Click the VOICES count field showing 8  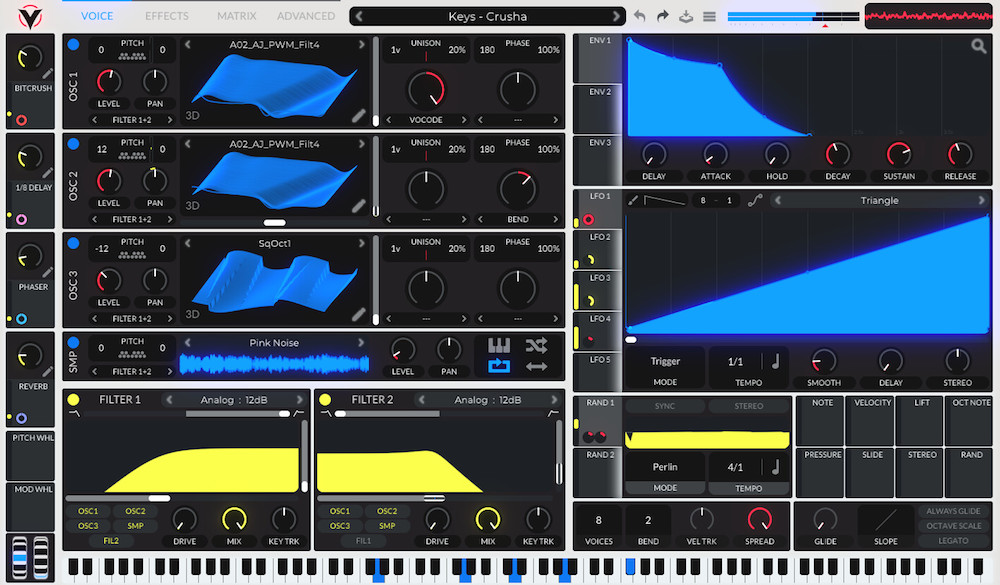(598, 520)
